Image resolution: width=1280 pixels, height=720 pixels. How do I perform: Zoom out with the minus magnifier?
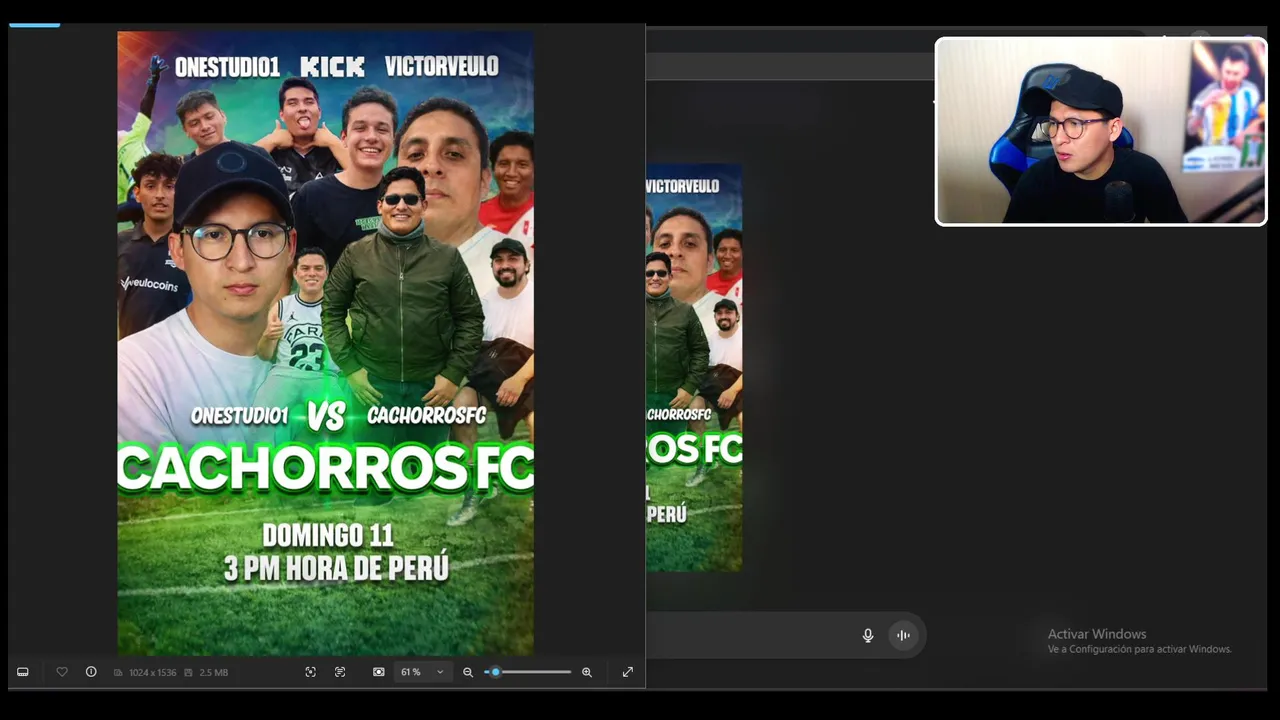point(468,672)
